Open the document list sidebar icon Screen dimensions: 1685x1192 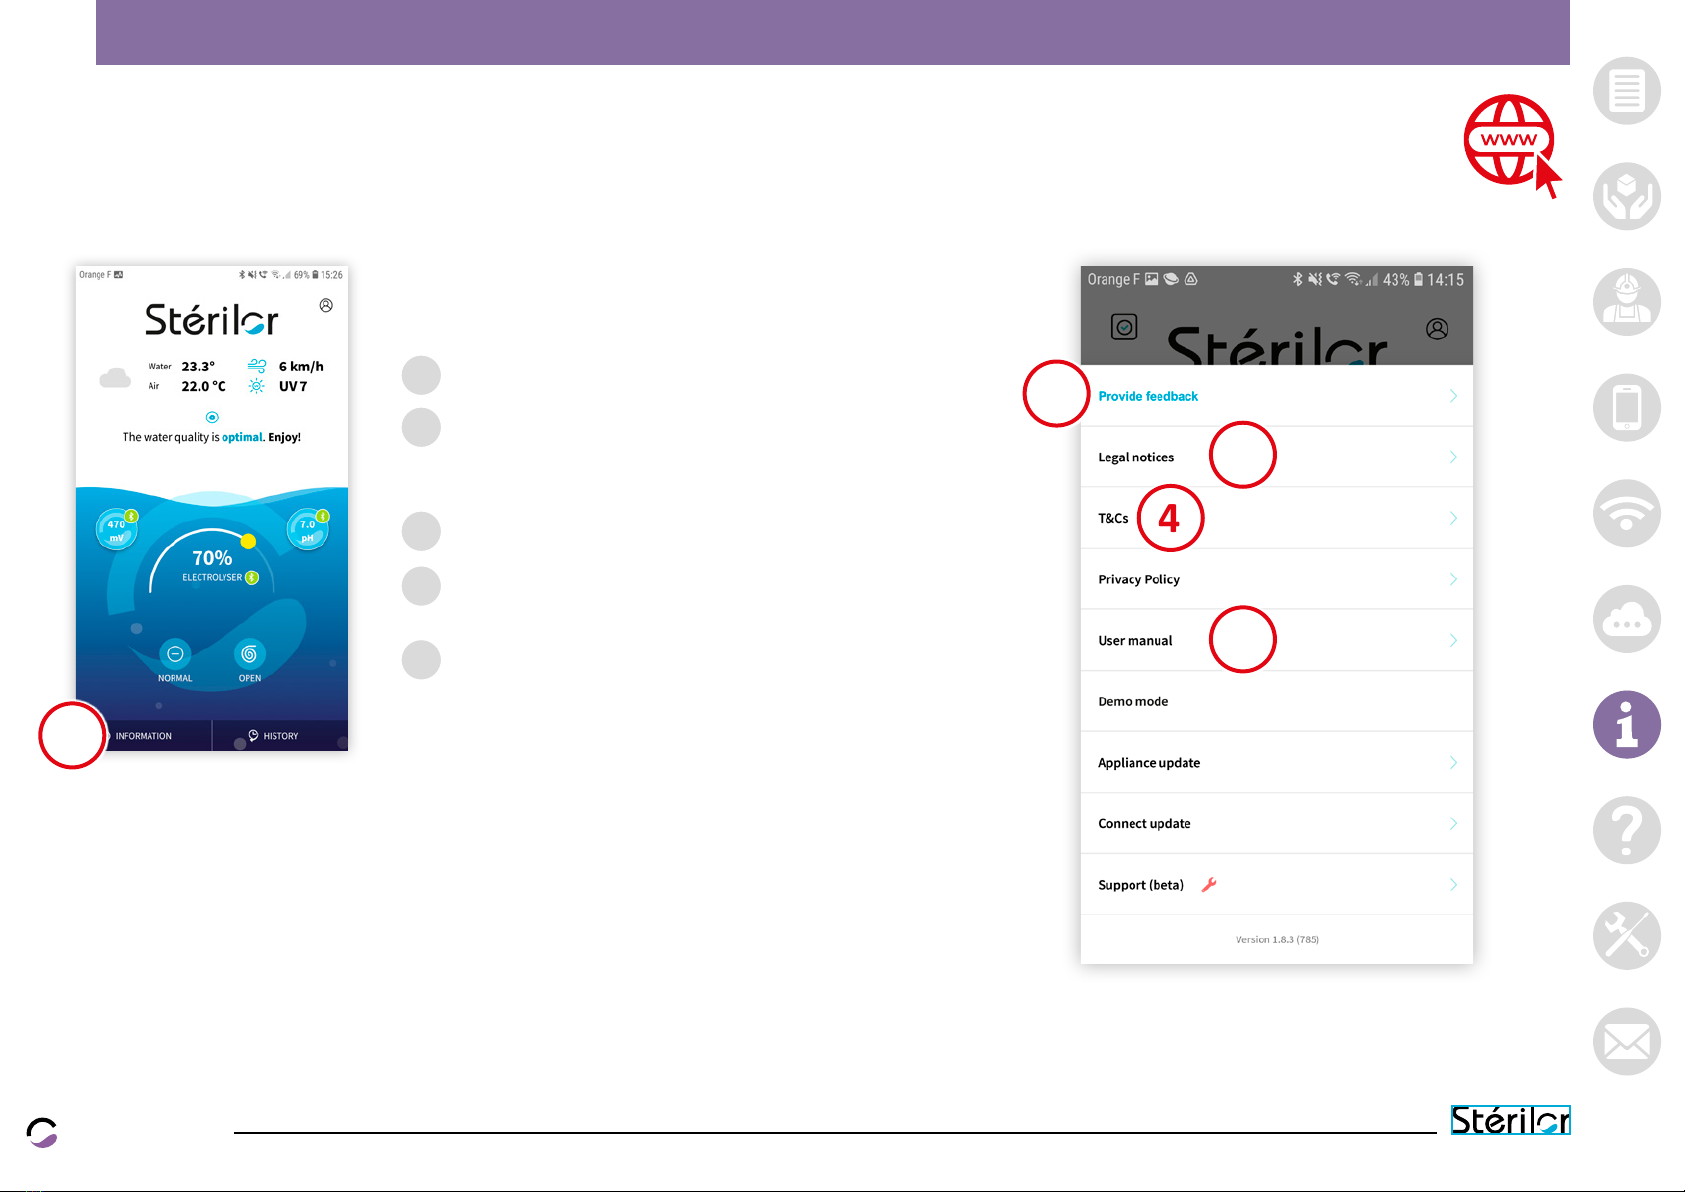pos(1626,91)
